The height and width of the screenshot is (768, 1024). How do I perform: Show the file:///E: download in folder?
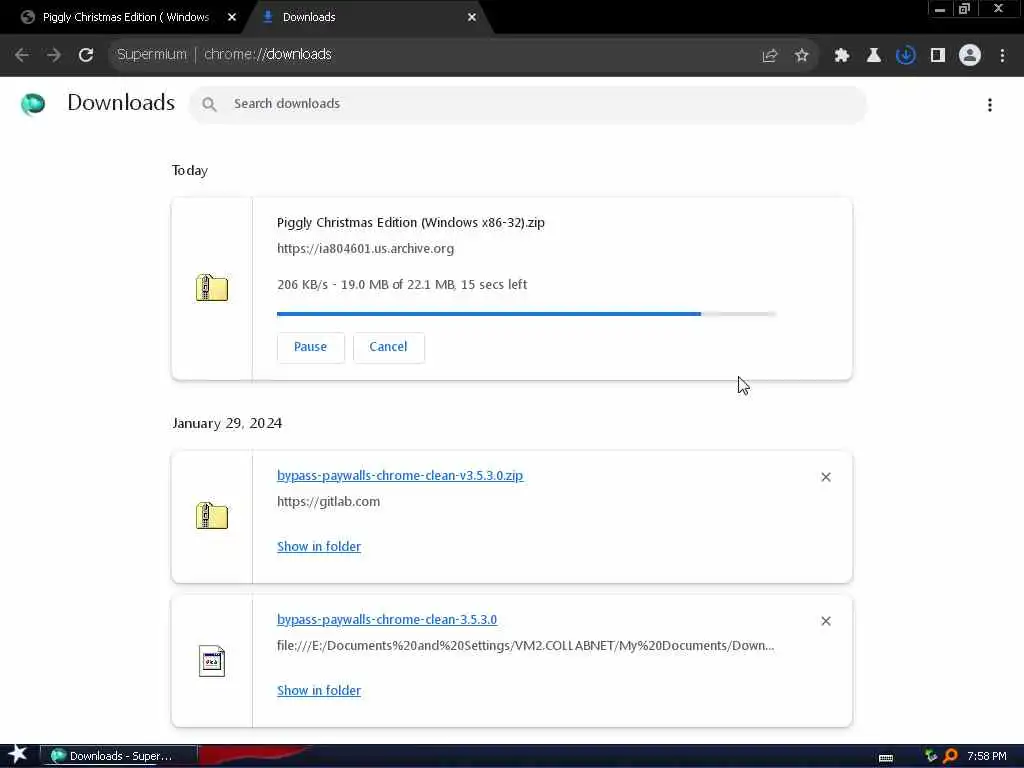tap(319, 690)
